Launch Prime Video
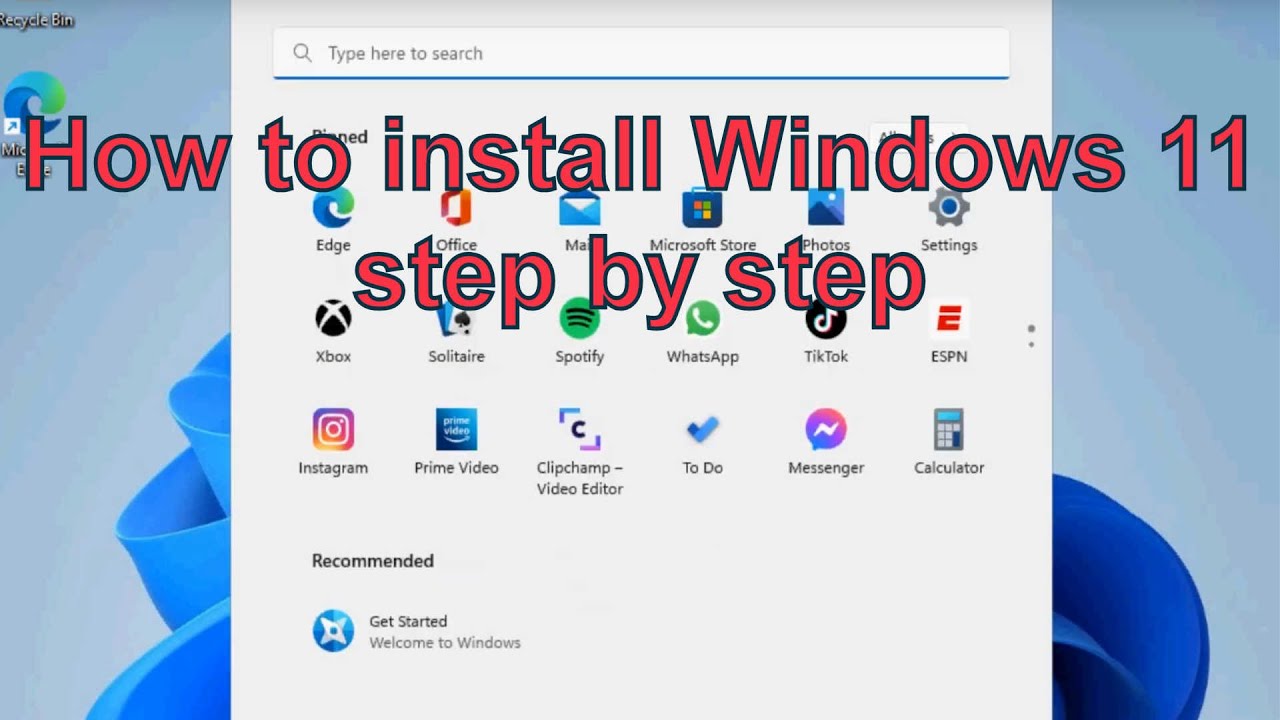The width and height of the screenshot is (1280, 720). tap(456, 442)
